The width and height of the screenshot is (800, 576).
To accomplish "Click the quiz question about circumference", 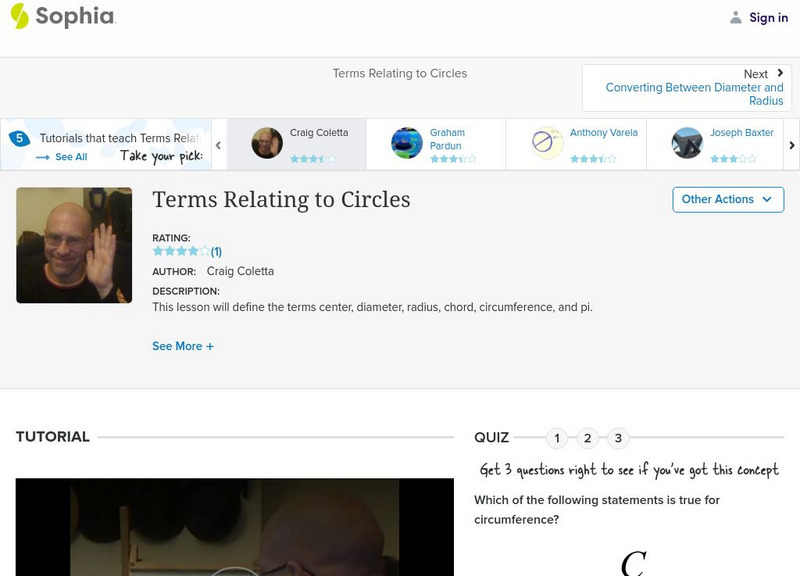I will click(x=596, y=510).
